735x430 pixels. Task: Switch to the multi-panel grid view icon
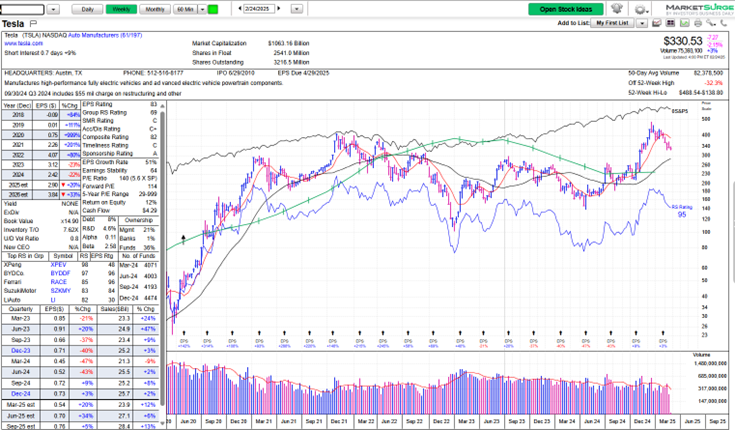click(x=671, y=23)
